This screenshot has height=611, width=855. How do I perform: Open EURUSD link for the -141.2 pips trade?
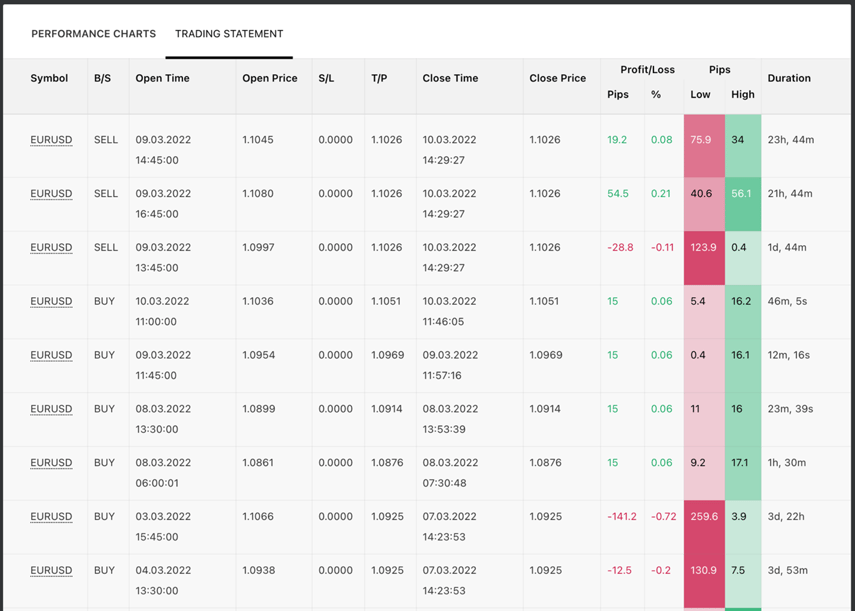(x=51, y=518)
